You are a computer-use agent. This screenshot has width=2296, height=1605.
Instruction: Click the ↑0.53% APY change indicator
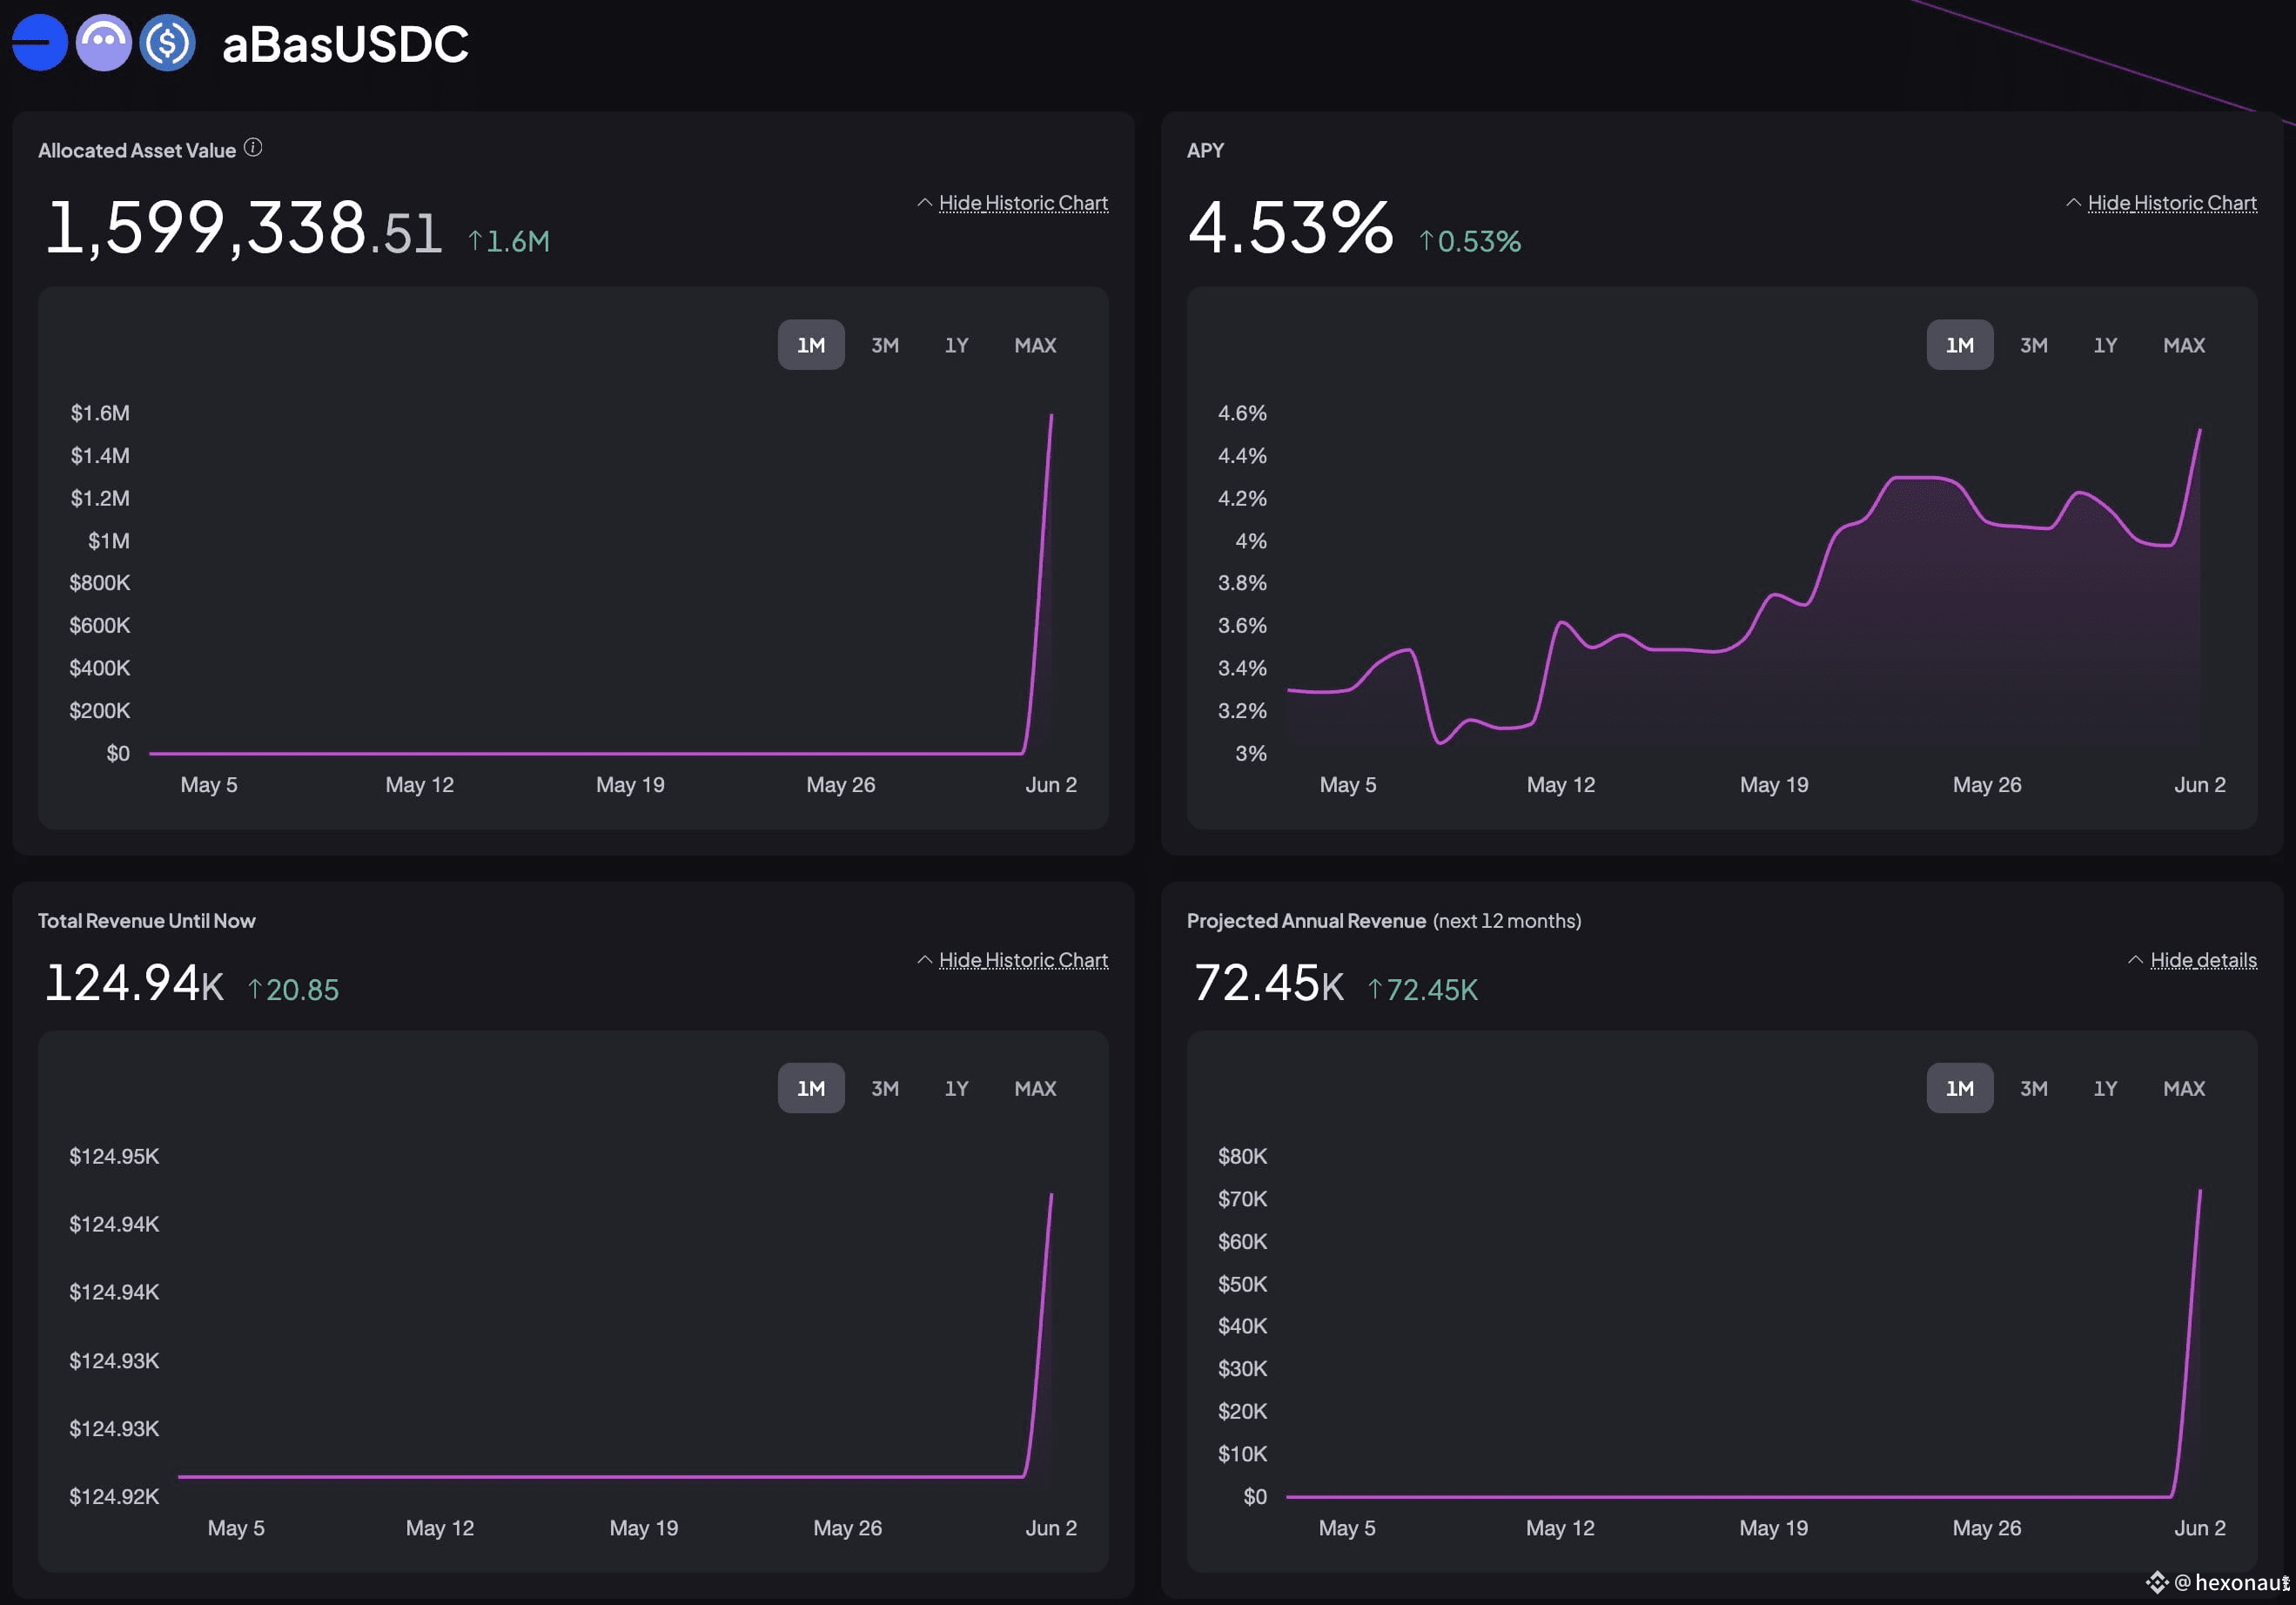click(x=1470, y=241)
